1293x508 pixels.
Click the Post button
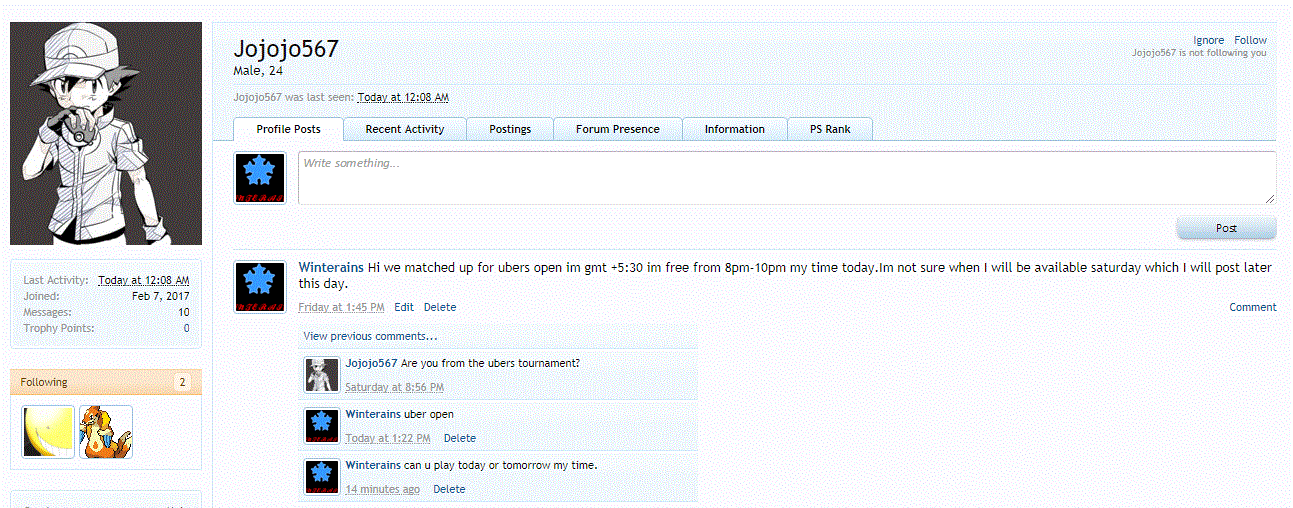click(1226, 228)
